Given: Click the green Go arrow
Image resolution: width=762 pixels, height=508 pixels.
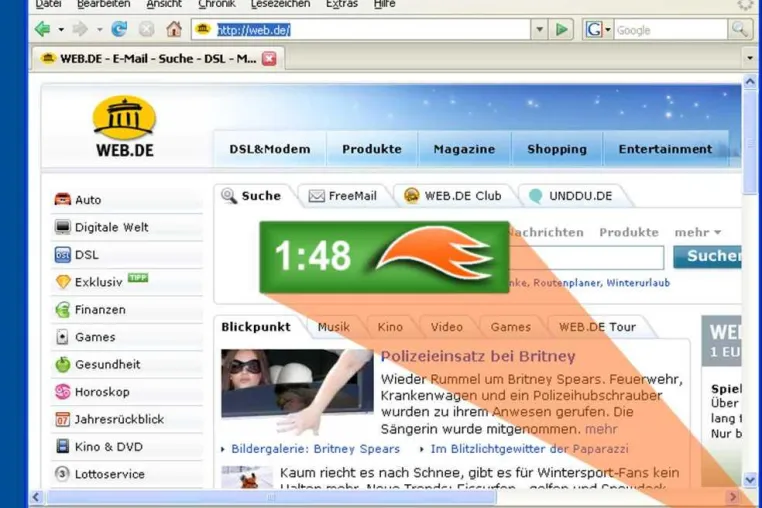Looking at the screenshot, I should pos(561,30).
